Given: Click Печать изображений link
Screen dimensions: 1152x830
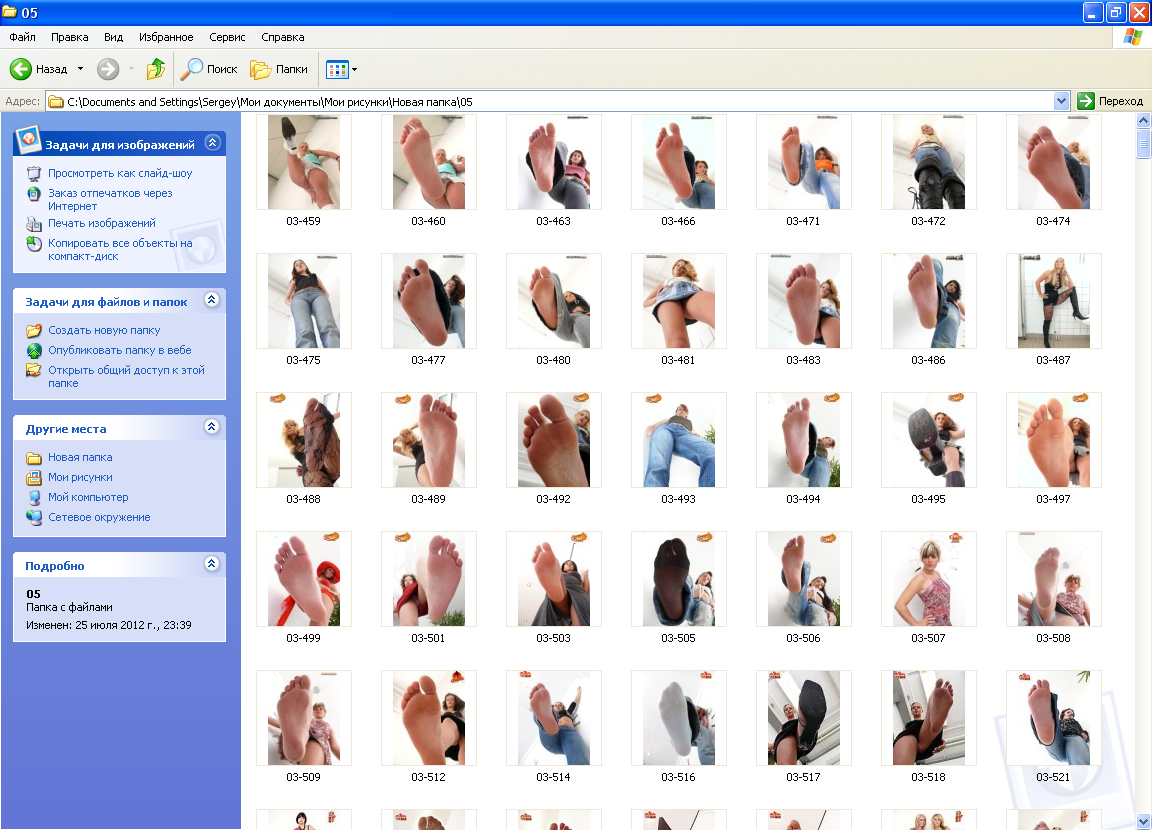Looking at the screenshot, I should (x=101, y=223).
